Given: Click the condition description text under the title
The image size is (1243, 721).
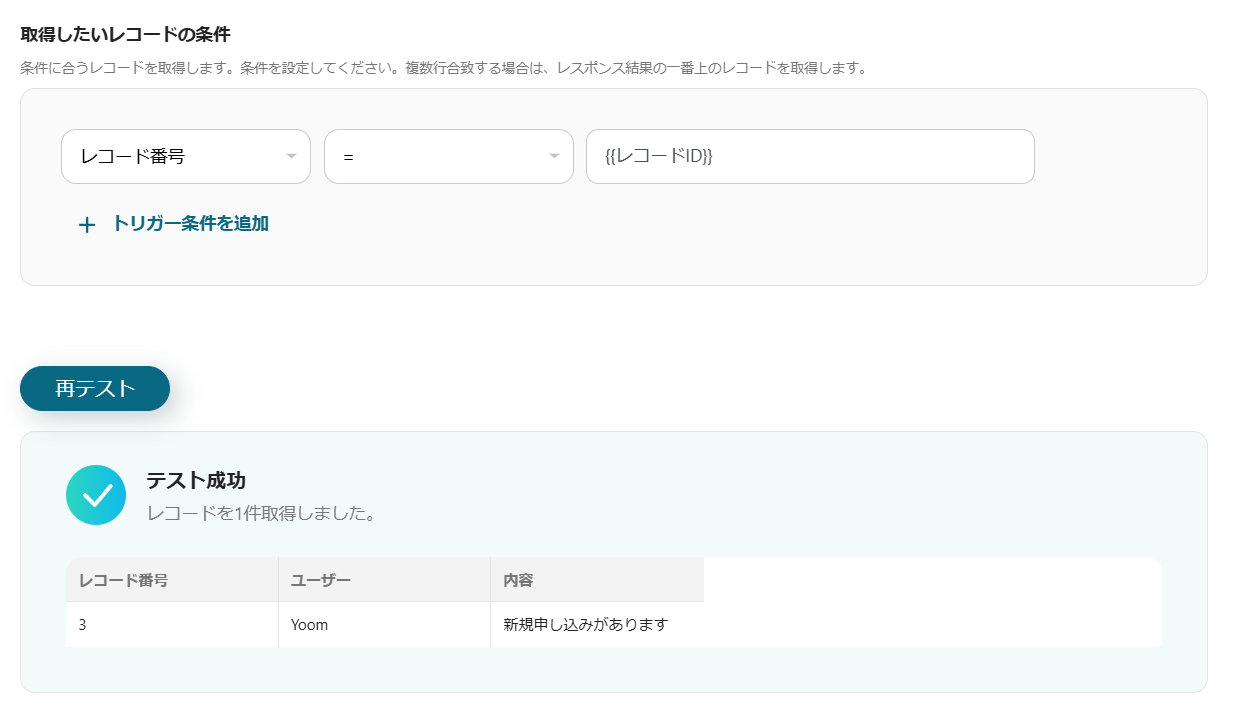Looking at the screenshot, I should [442, 69].
